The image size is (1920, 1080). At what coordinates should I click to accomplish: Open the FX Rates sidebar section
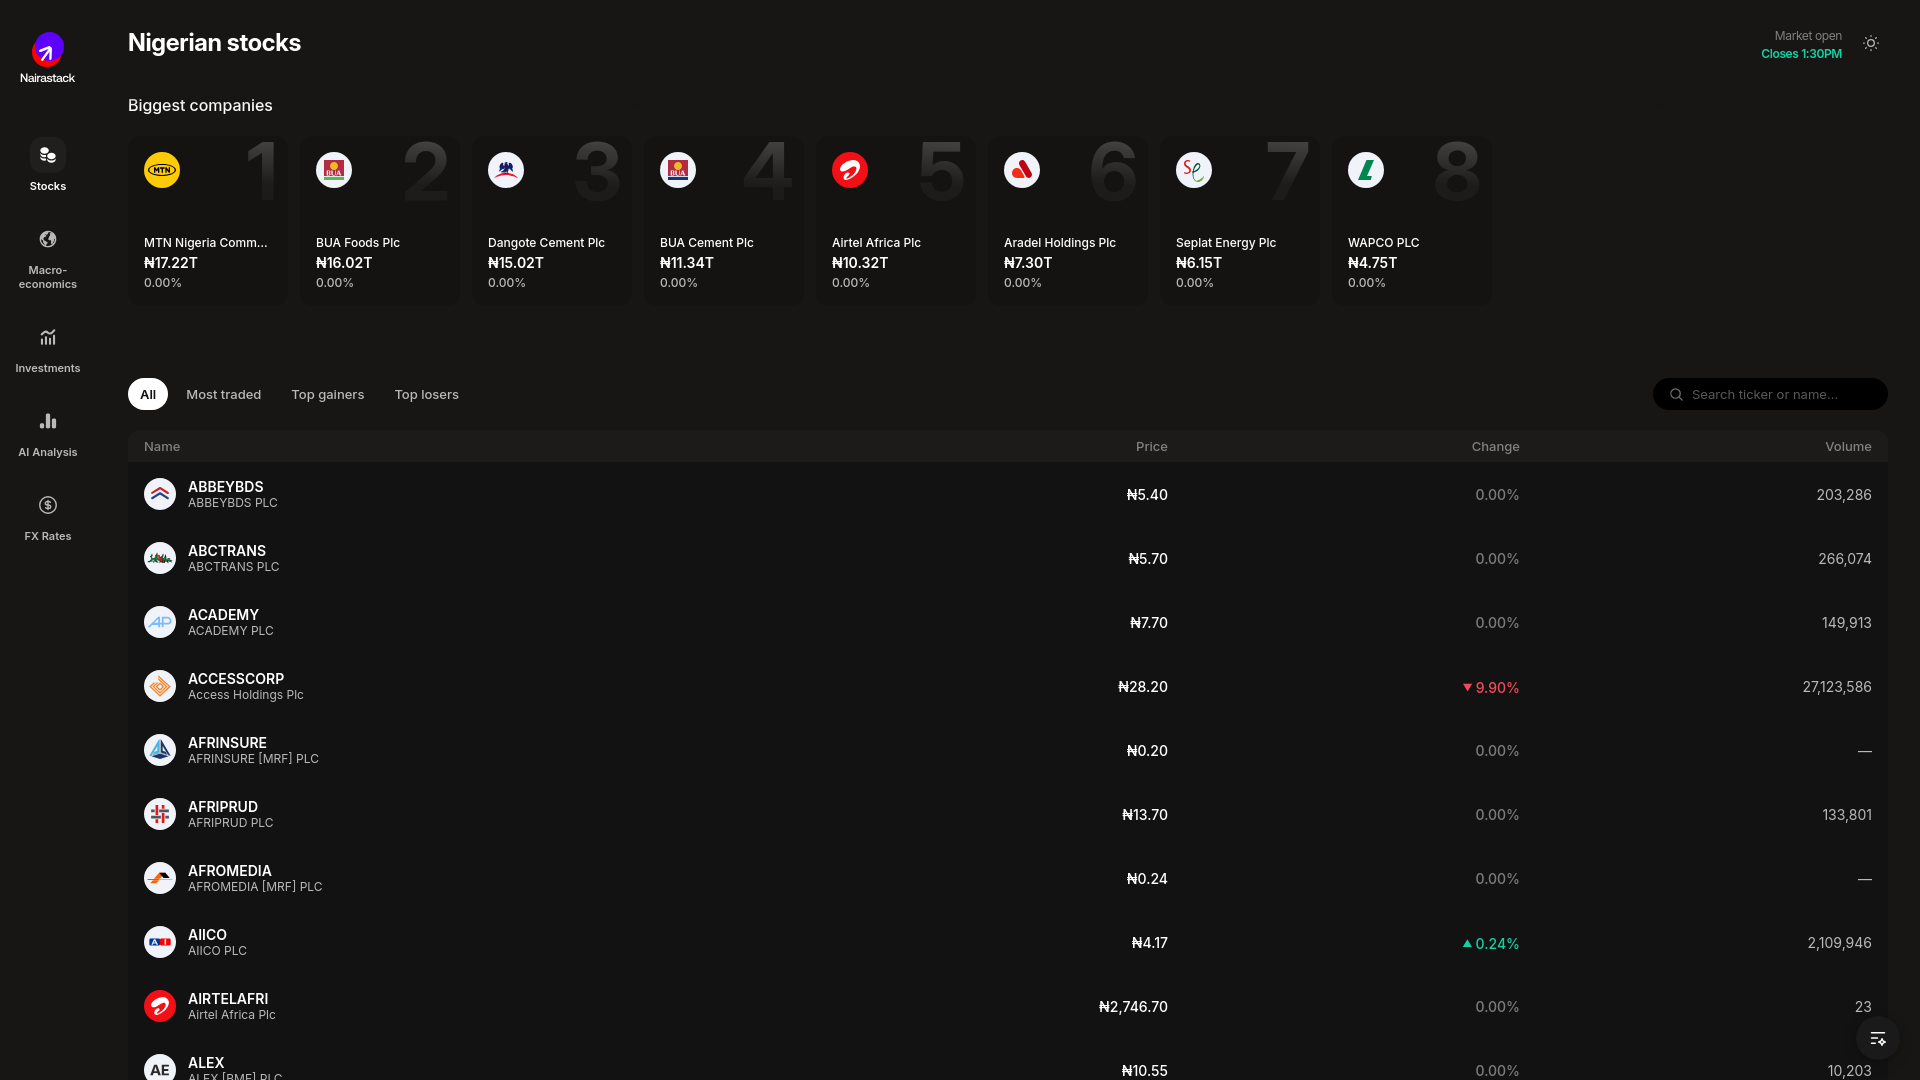(48, 518)
